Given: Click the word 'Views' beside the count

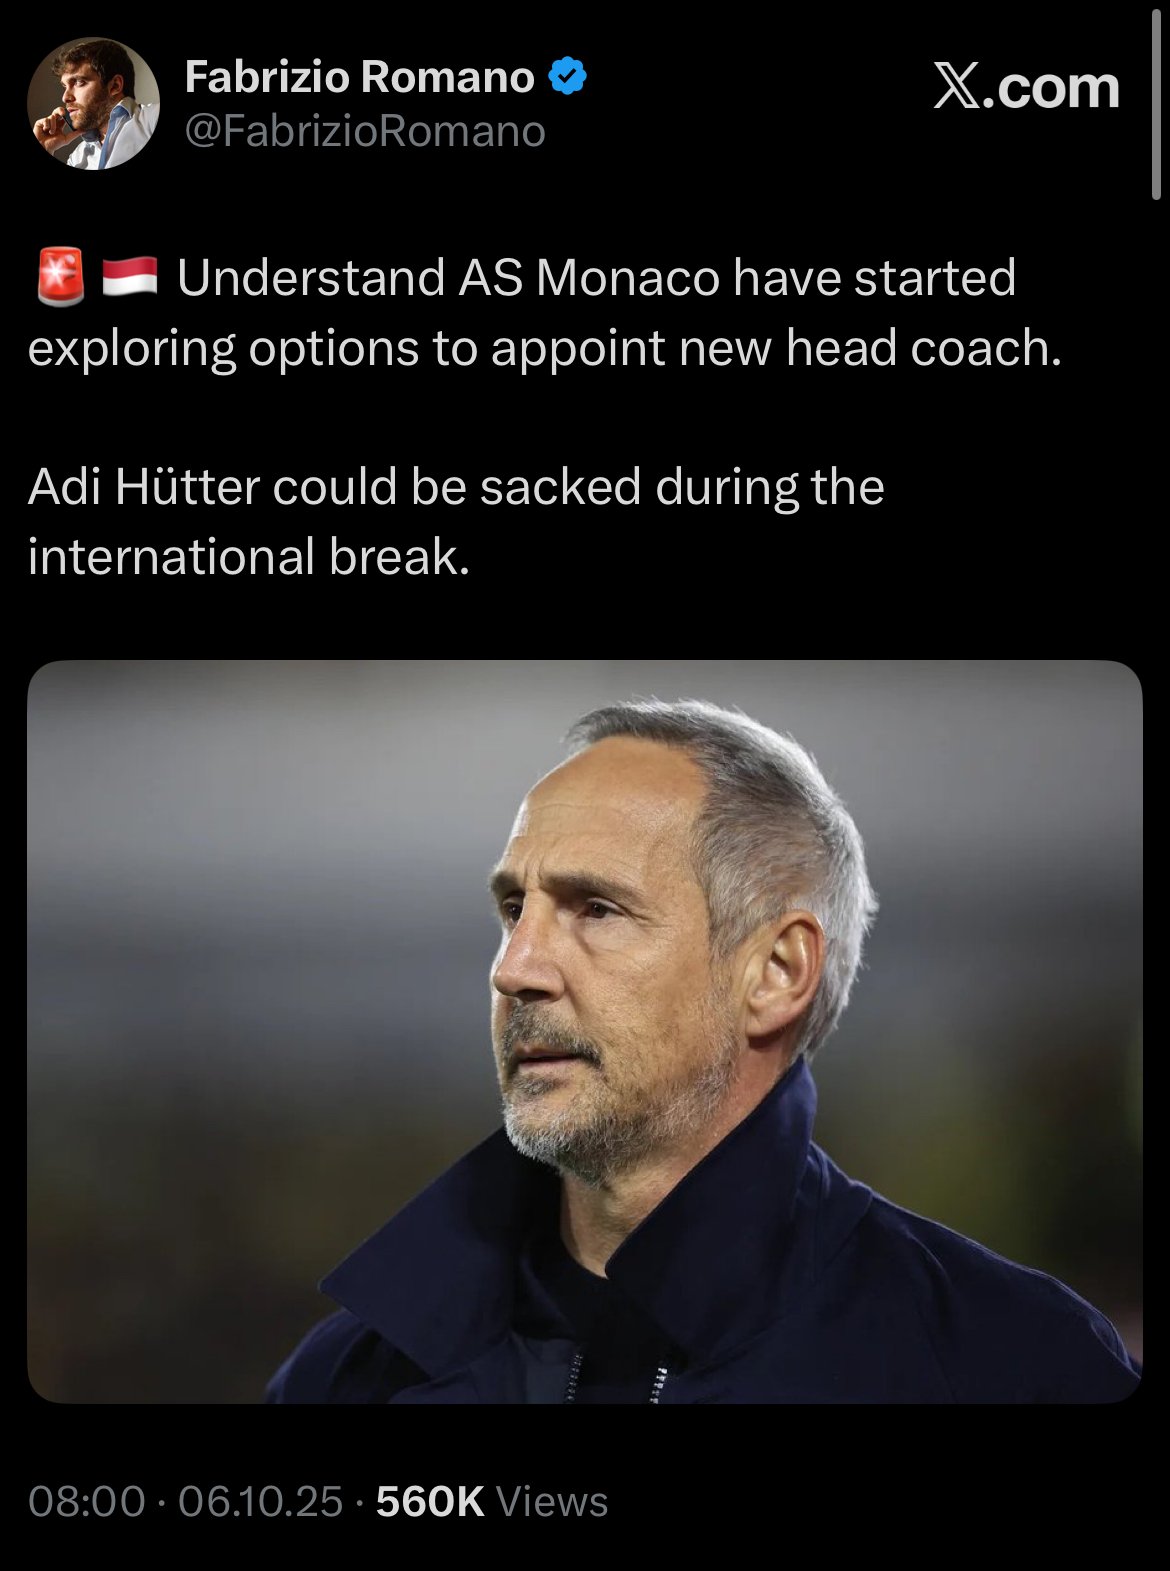Looking at the screenshot, I should [x=552, y=1501].
